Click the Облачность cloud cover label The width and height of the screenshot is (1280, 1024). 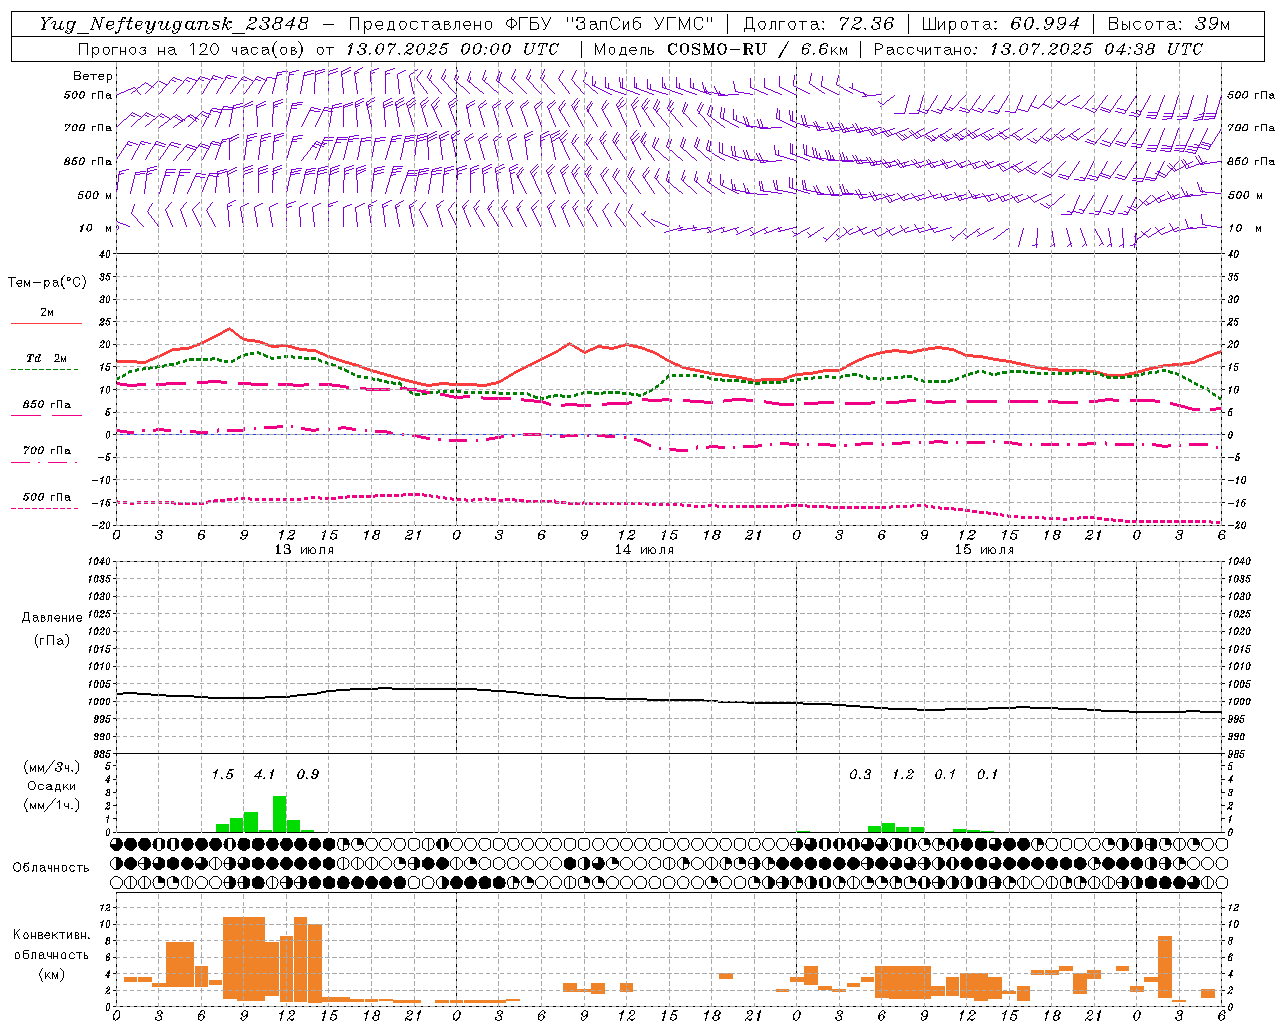(x=51, y=867)
